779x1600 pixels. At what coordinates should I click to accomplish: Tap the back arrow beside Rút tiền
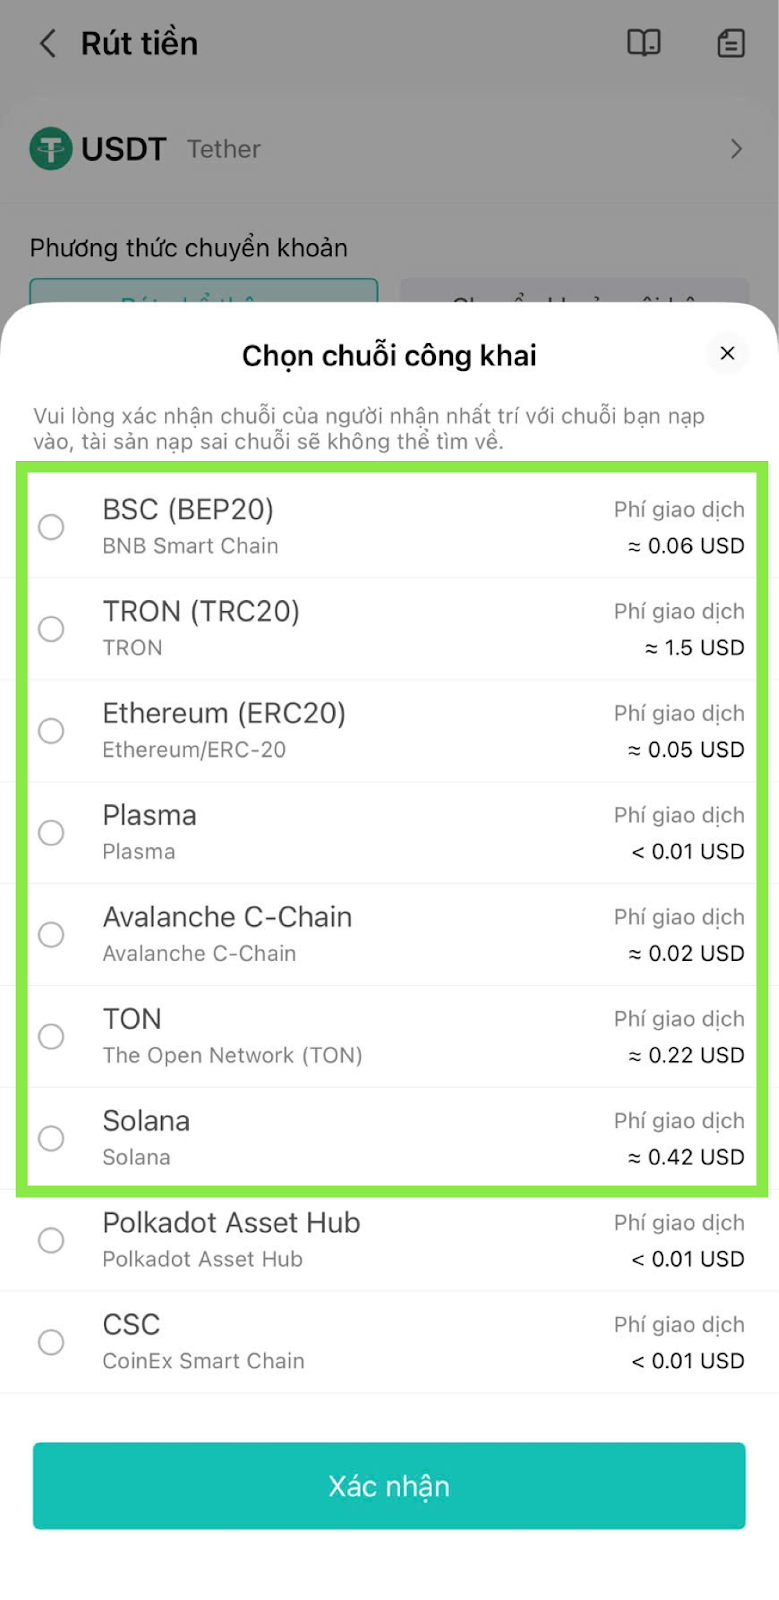click(x=47, y=43)
